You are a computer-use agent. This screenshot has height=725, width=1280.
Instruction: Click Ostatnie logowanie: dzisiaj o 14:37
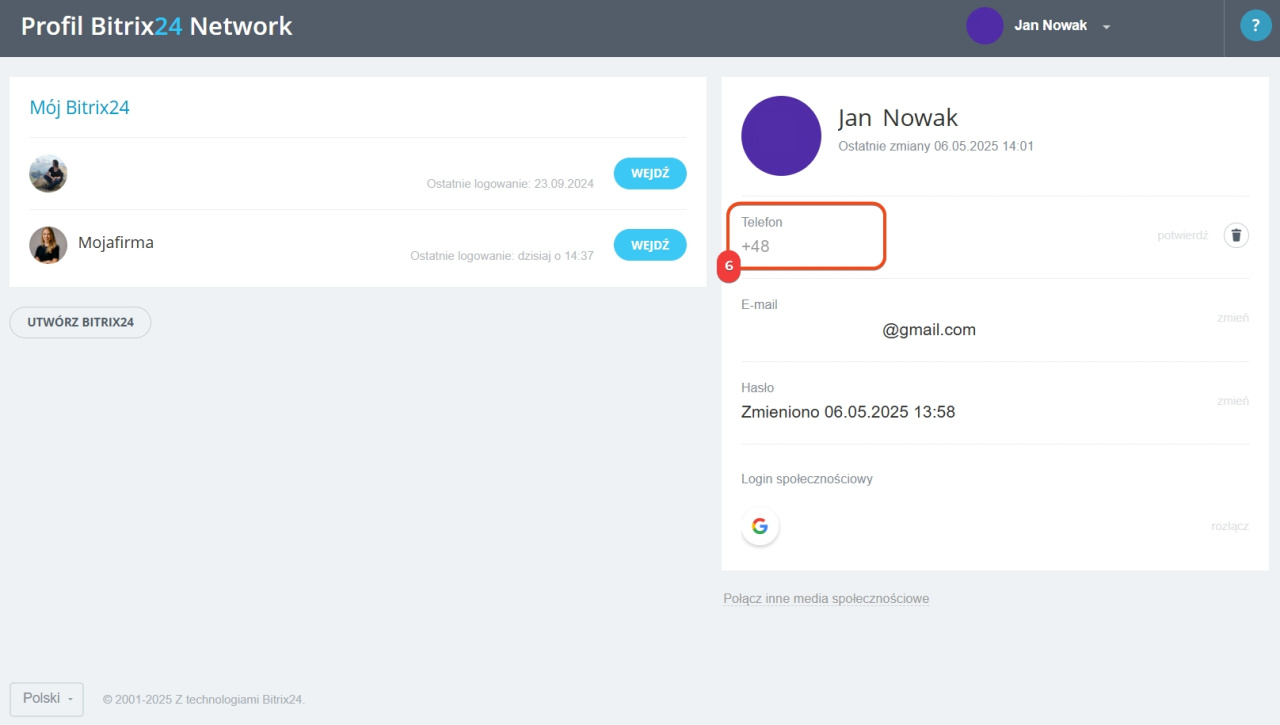(x=502, y=256)
